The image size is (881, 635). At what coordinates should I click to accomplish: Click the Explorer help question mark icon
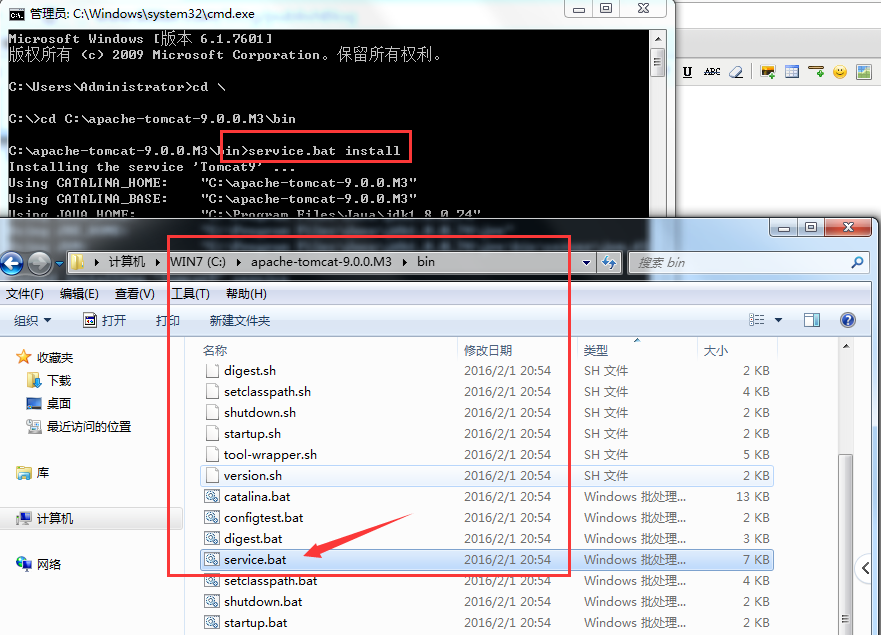click(x=848, y=320)
